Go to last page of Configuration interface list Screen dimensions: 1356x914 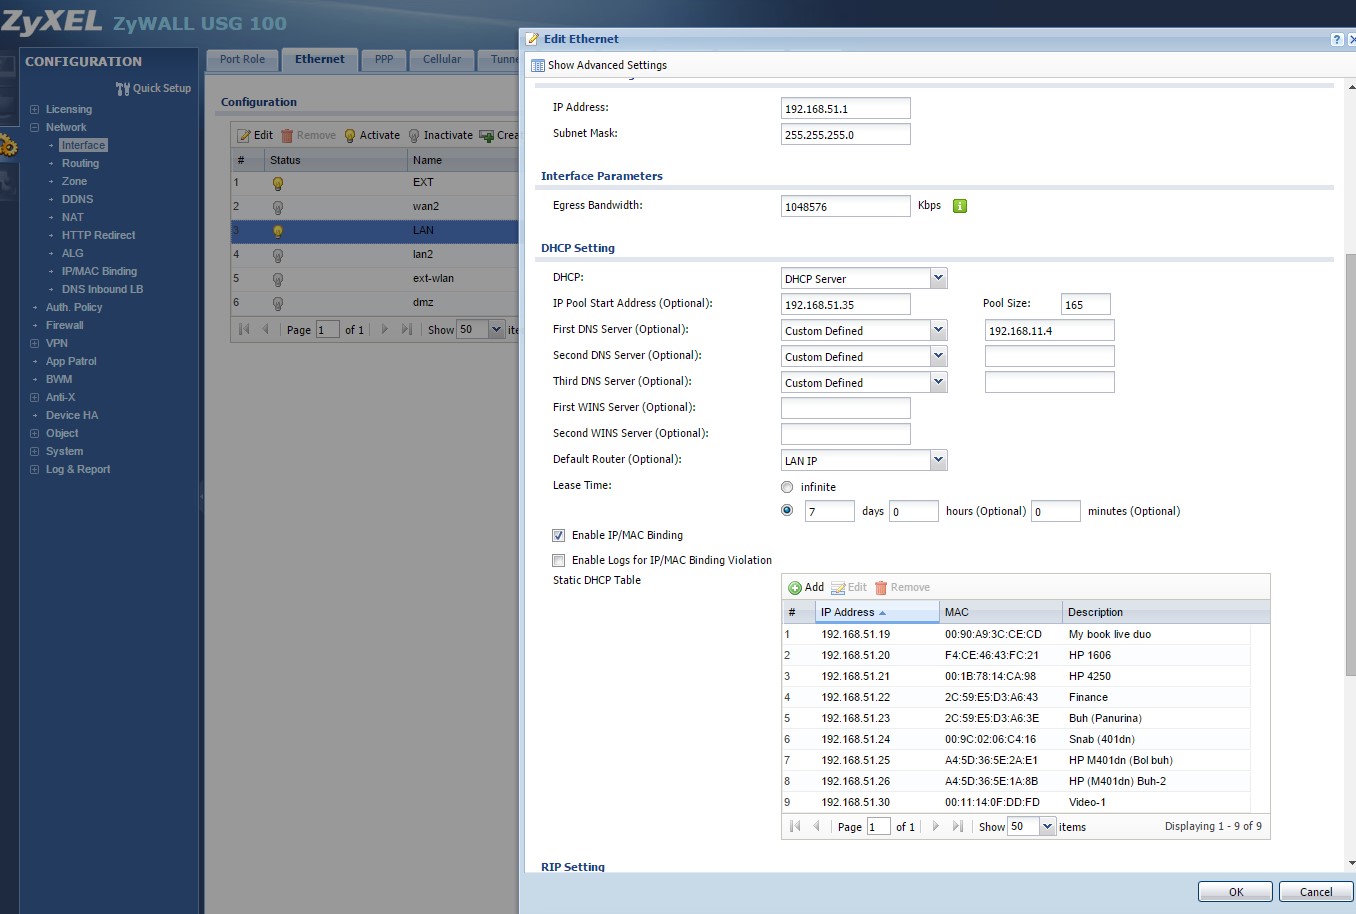pyautogui.click(x=407, y=329)
